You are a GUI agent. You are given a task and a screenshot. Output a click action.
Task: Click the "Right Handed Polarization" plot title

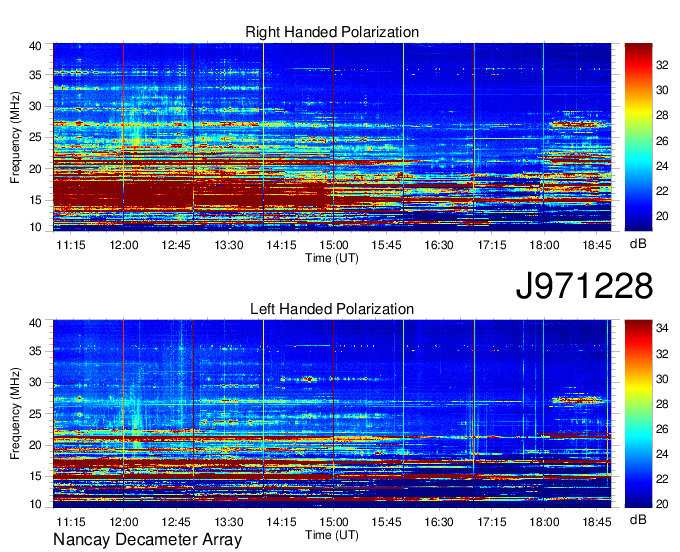[x=332, y=32]
